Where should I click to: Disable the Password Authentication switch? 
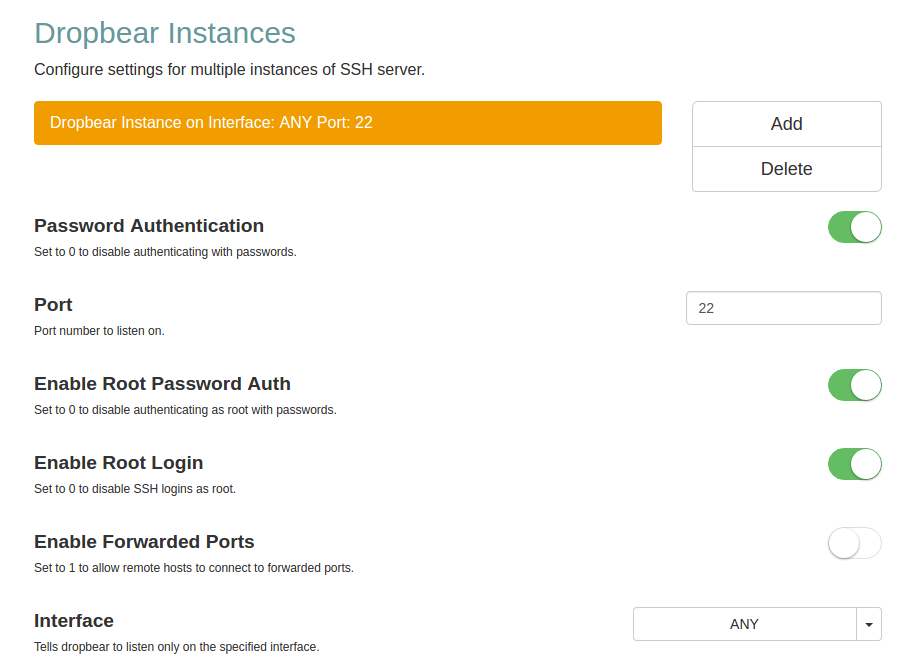pos(854,227)
